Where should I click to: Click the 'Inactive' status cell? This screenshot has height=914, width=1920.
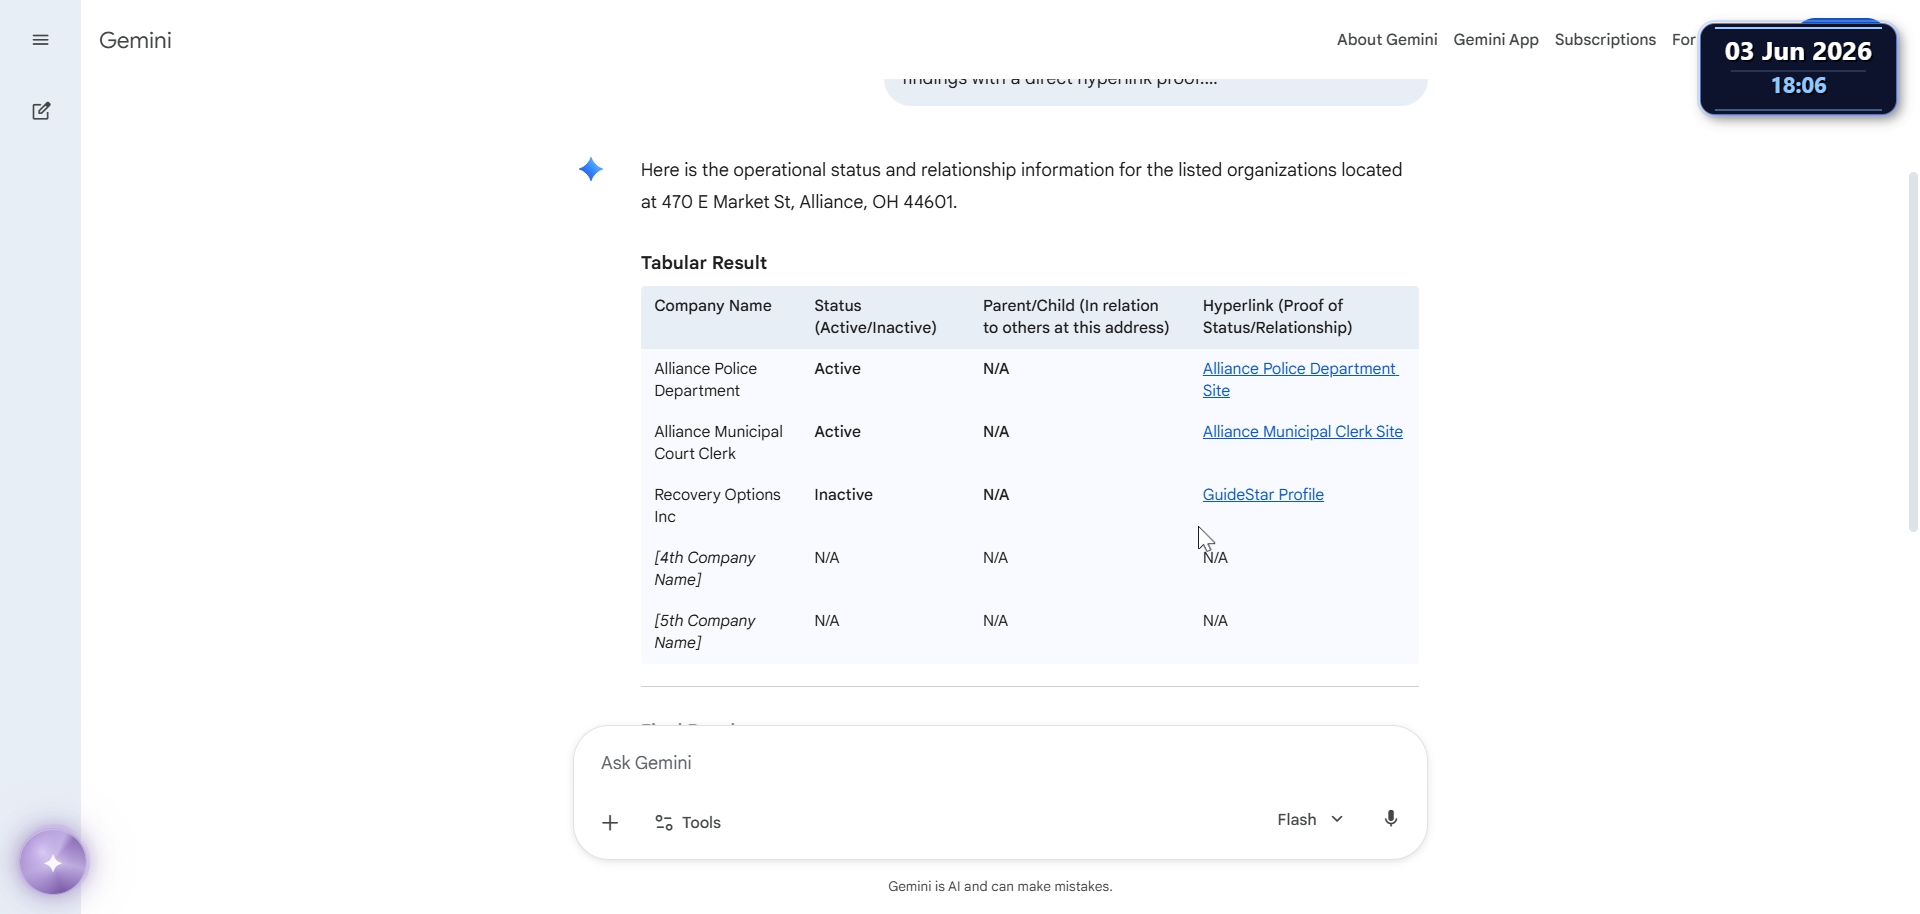point(843,495)
